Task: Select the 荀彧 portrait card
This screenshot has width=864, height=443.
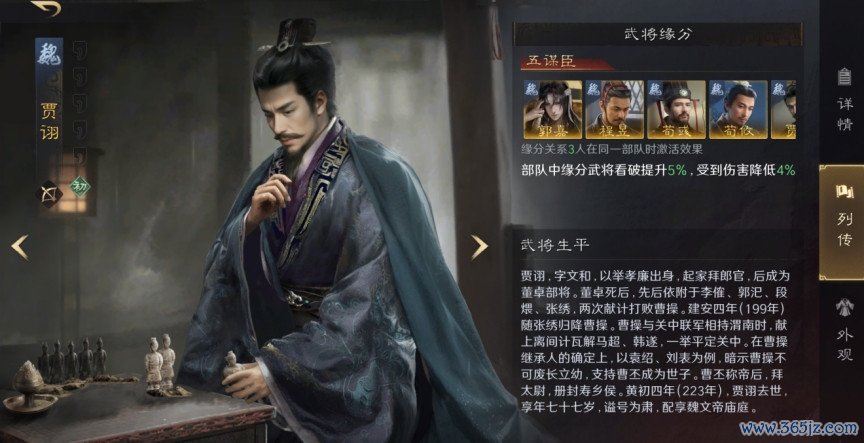Action: click(x=676, y=109)
